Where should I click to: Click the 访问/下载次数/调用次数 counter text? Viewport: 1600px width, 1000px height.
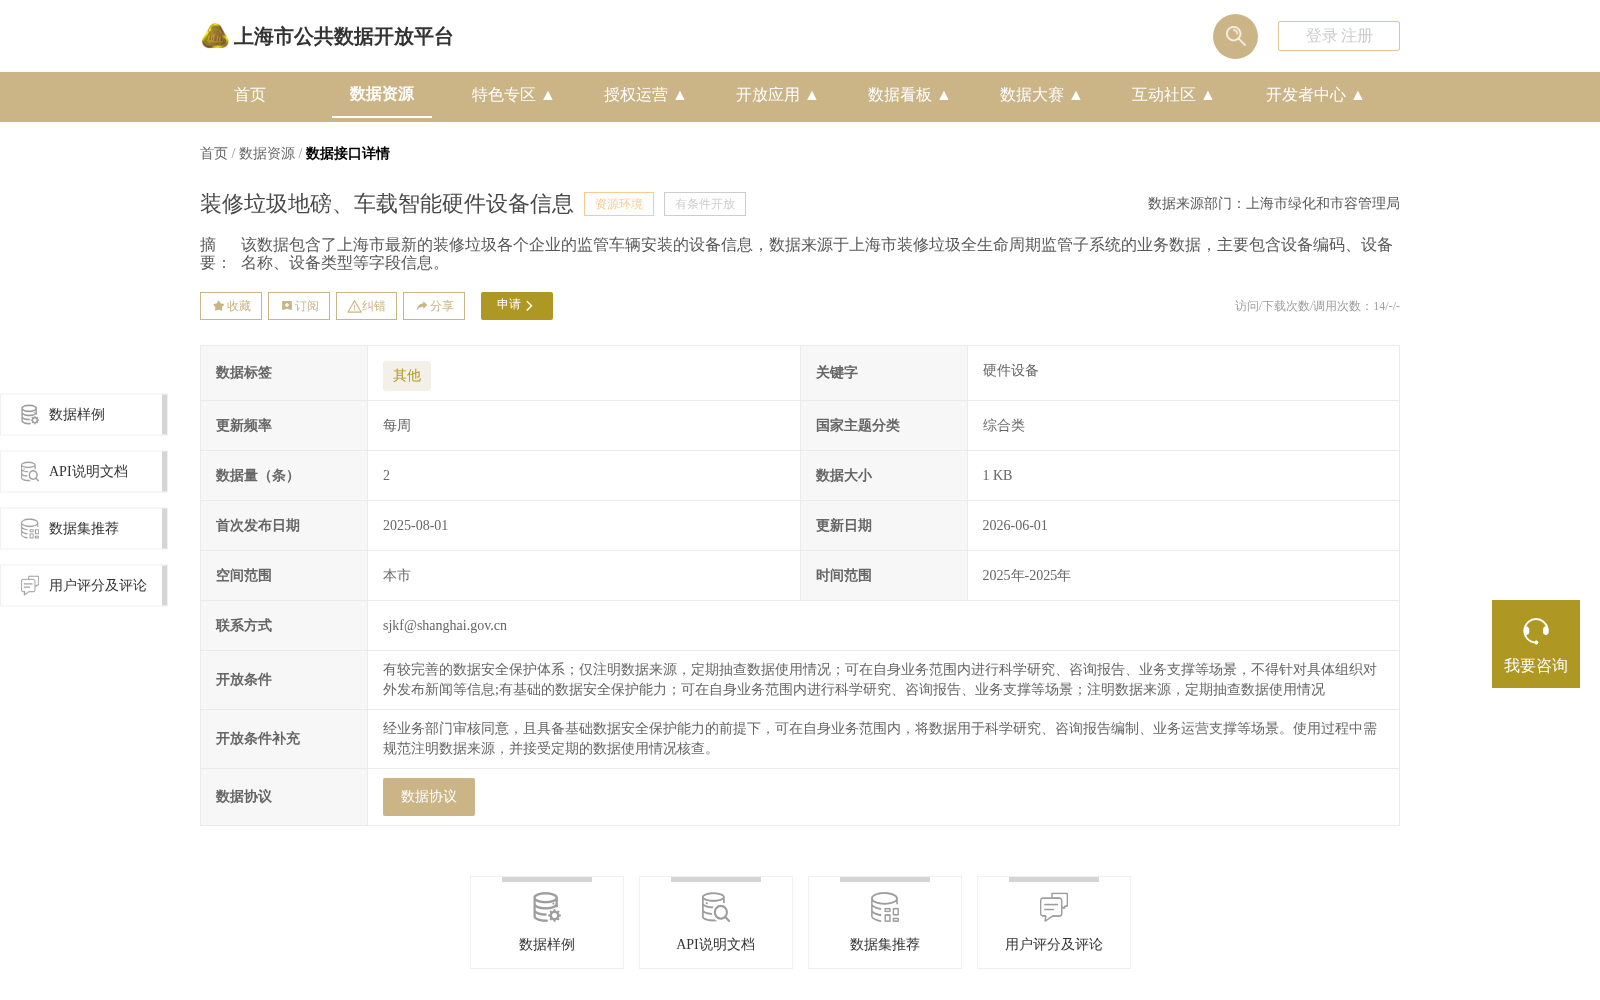1317,306
